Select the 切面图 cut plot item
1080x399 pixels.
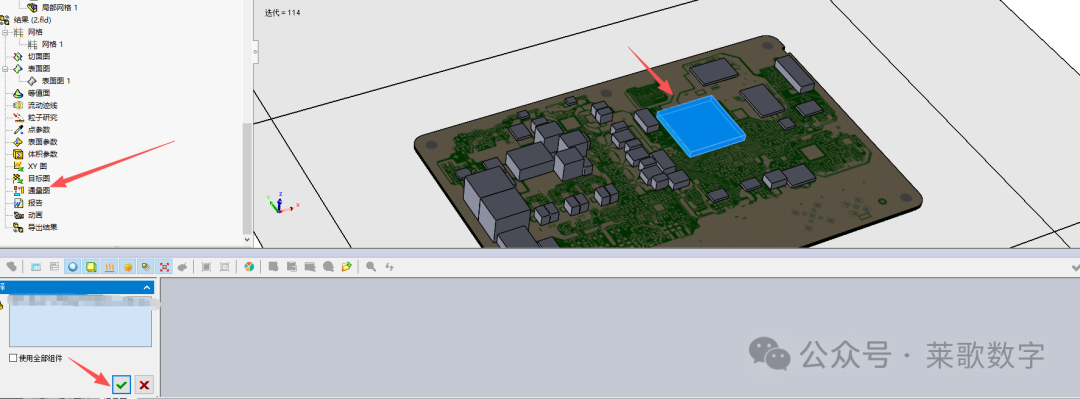(39, 57)
